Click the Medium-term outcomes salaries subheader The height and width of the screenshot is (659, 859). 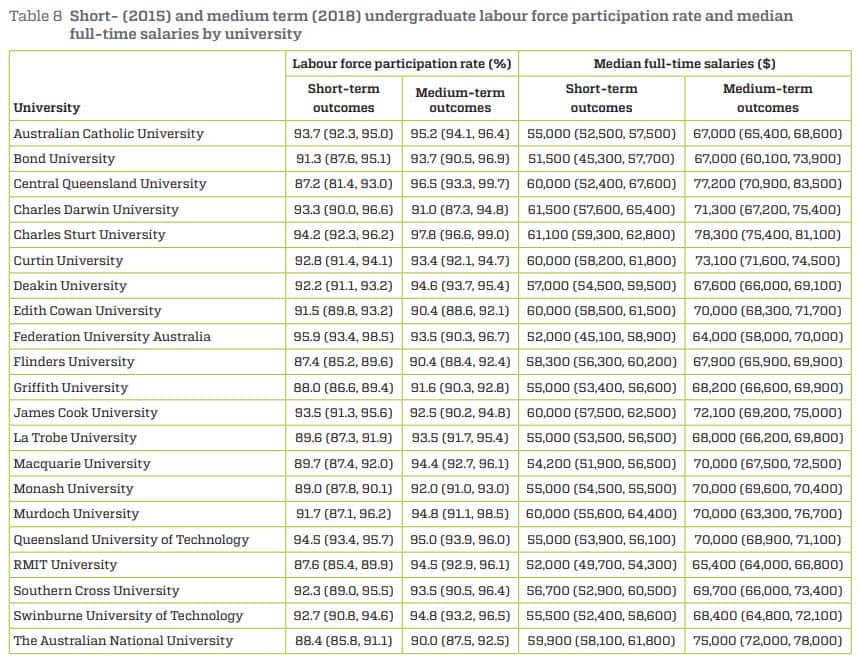pos(768,98)
